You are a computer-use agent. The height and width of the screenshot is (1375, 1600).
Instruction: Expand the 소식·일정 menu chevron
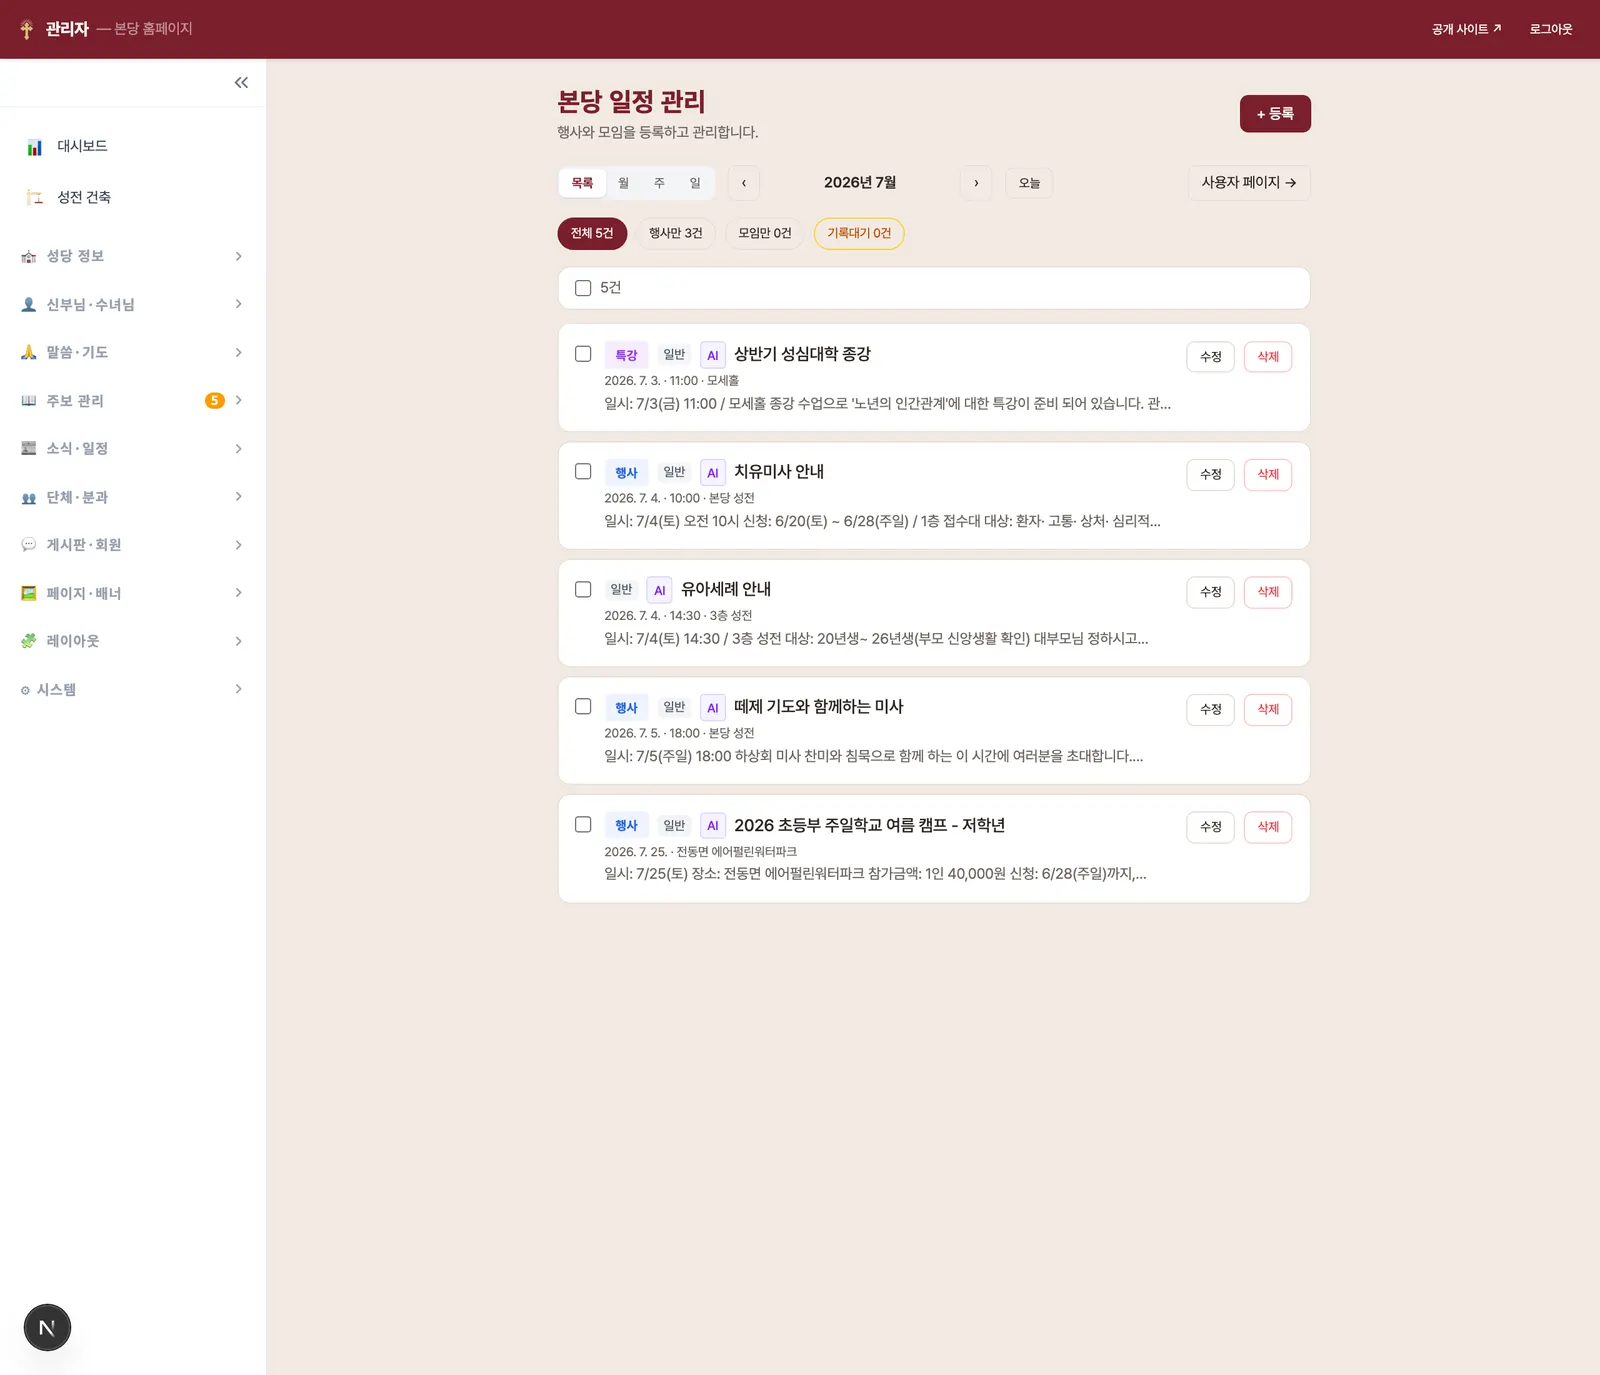coord(238,449)
